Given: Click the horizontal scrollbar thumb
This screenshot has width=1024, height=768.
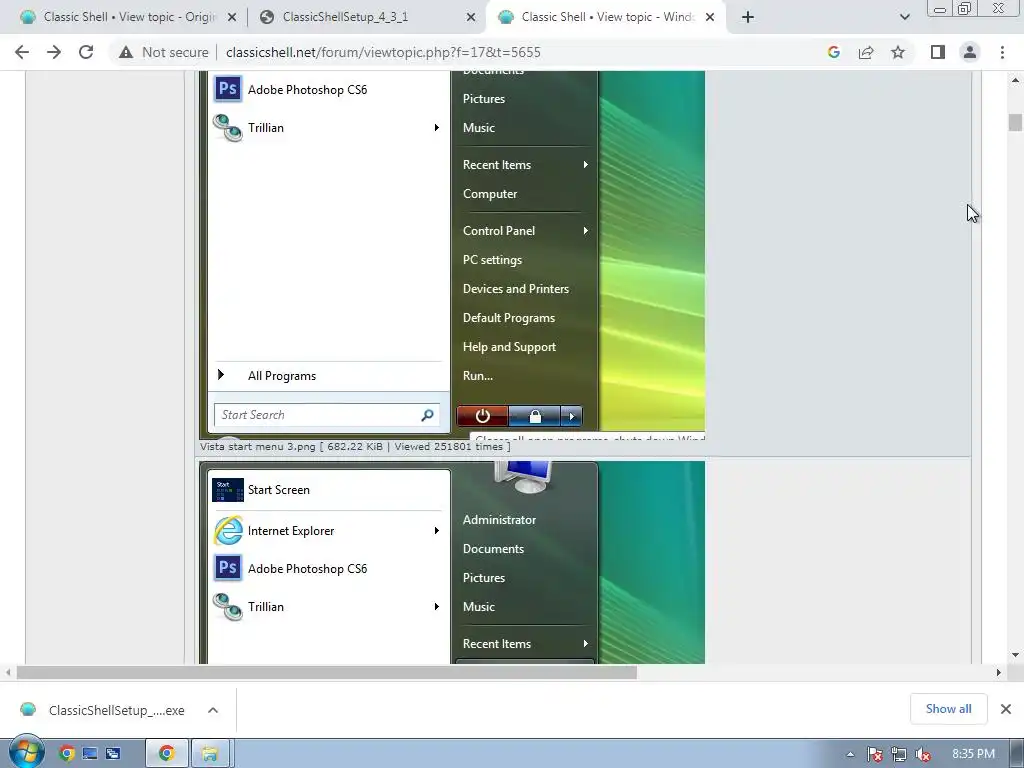Looking at the screenshot, I should coord(327,672).
